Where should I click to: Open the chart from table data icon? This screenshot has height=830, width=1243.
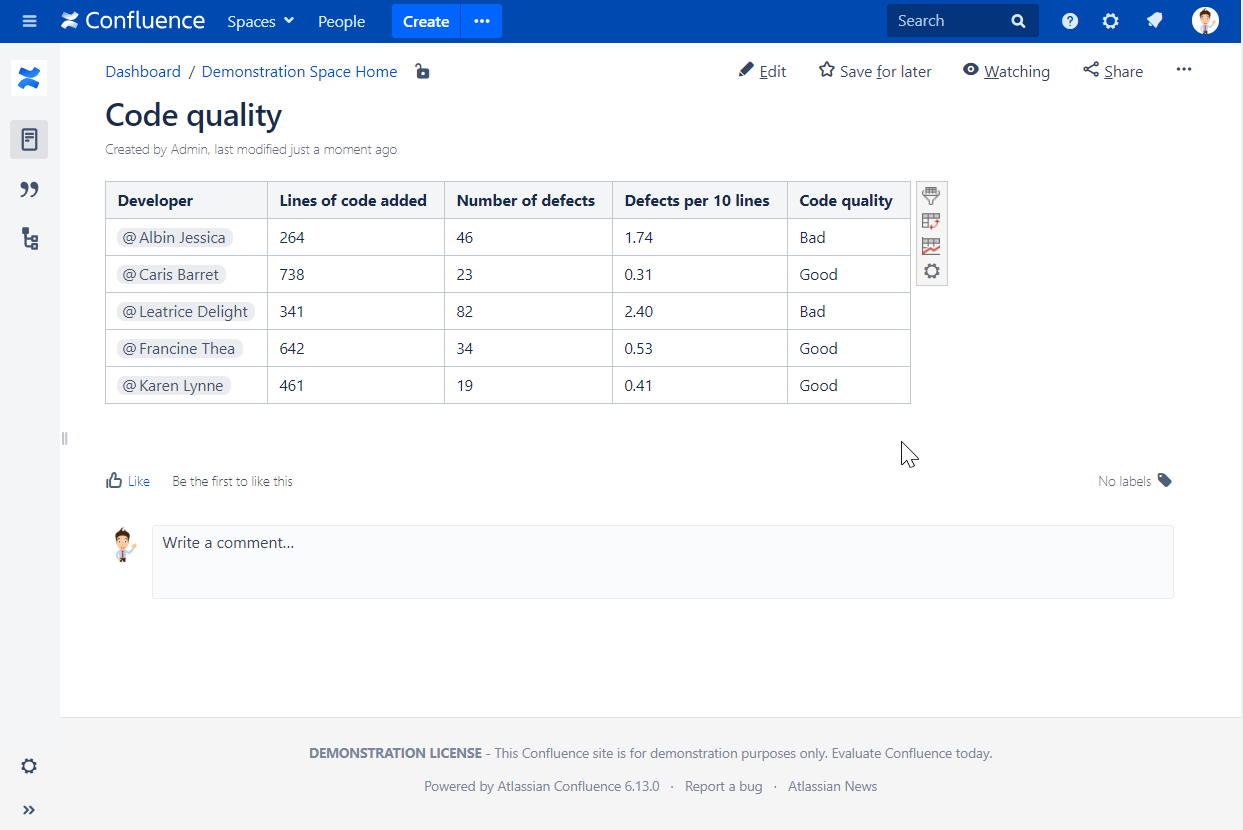pyautogui.click(x=931, y=246)
